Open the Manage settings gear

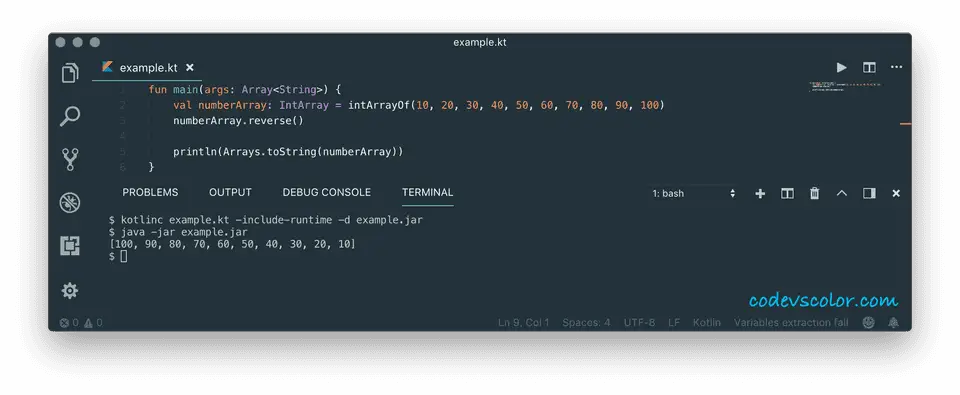click(x=70, y=290)
